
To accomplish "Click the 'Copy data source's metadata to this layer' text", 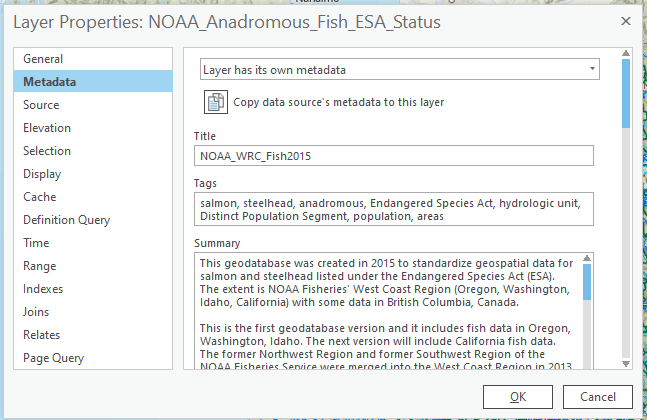I will click(x=338, y=102).
